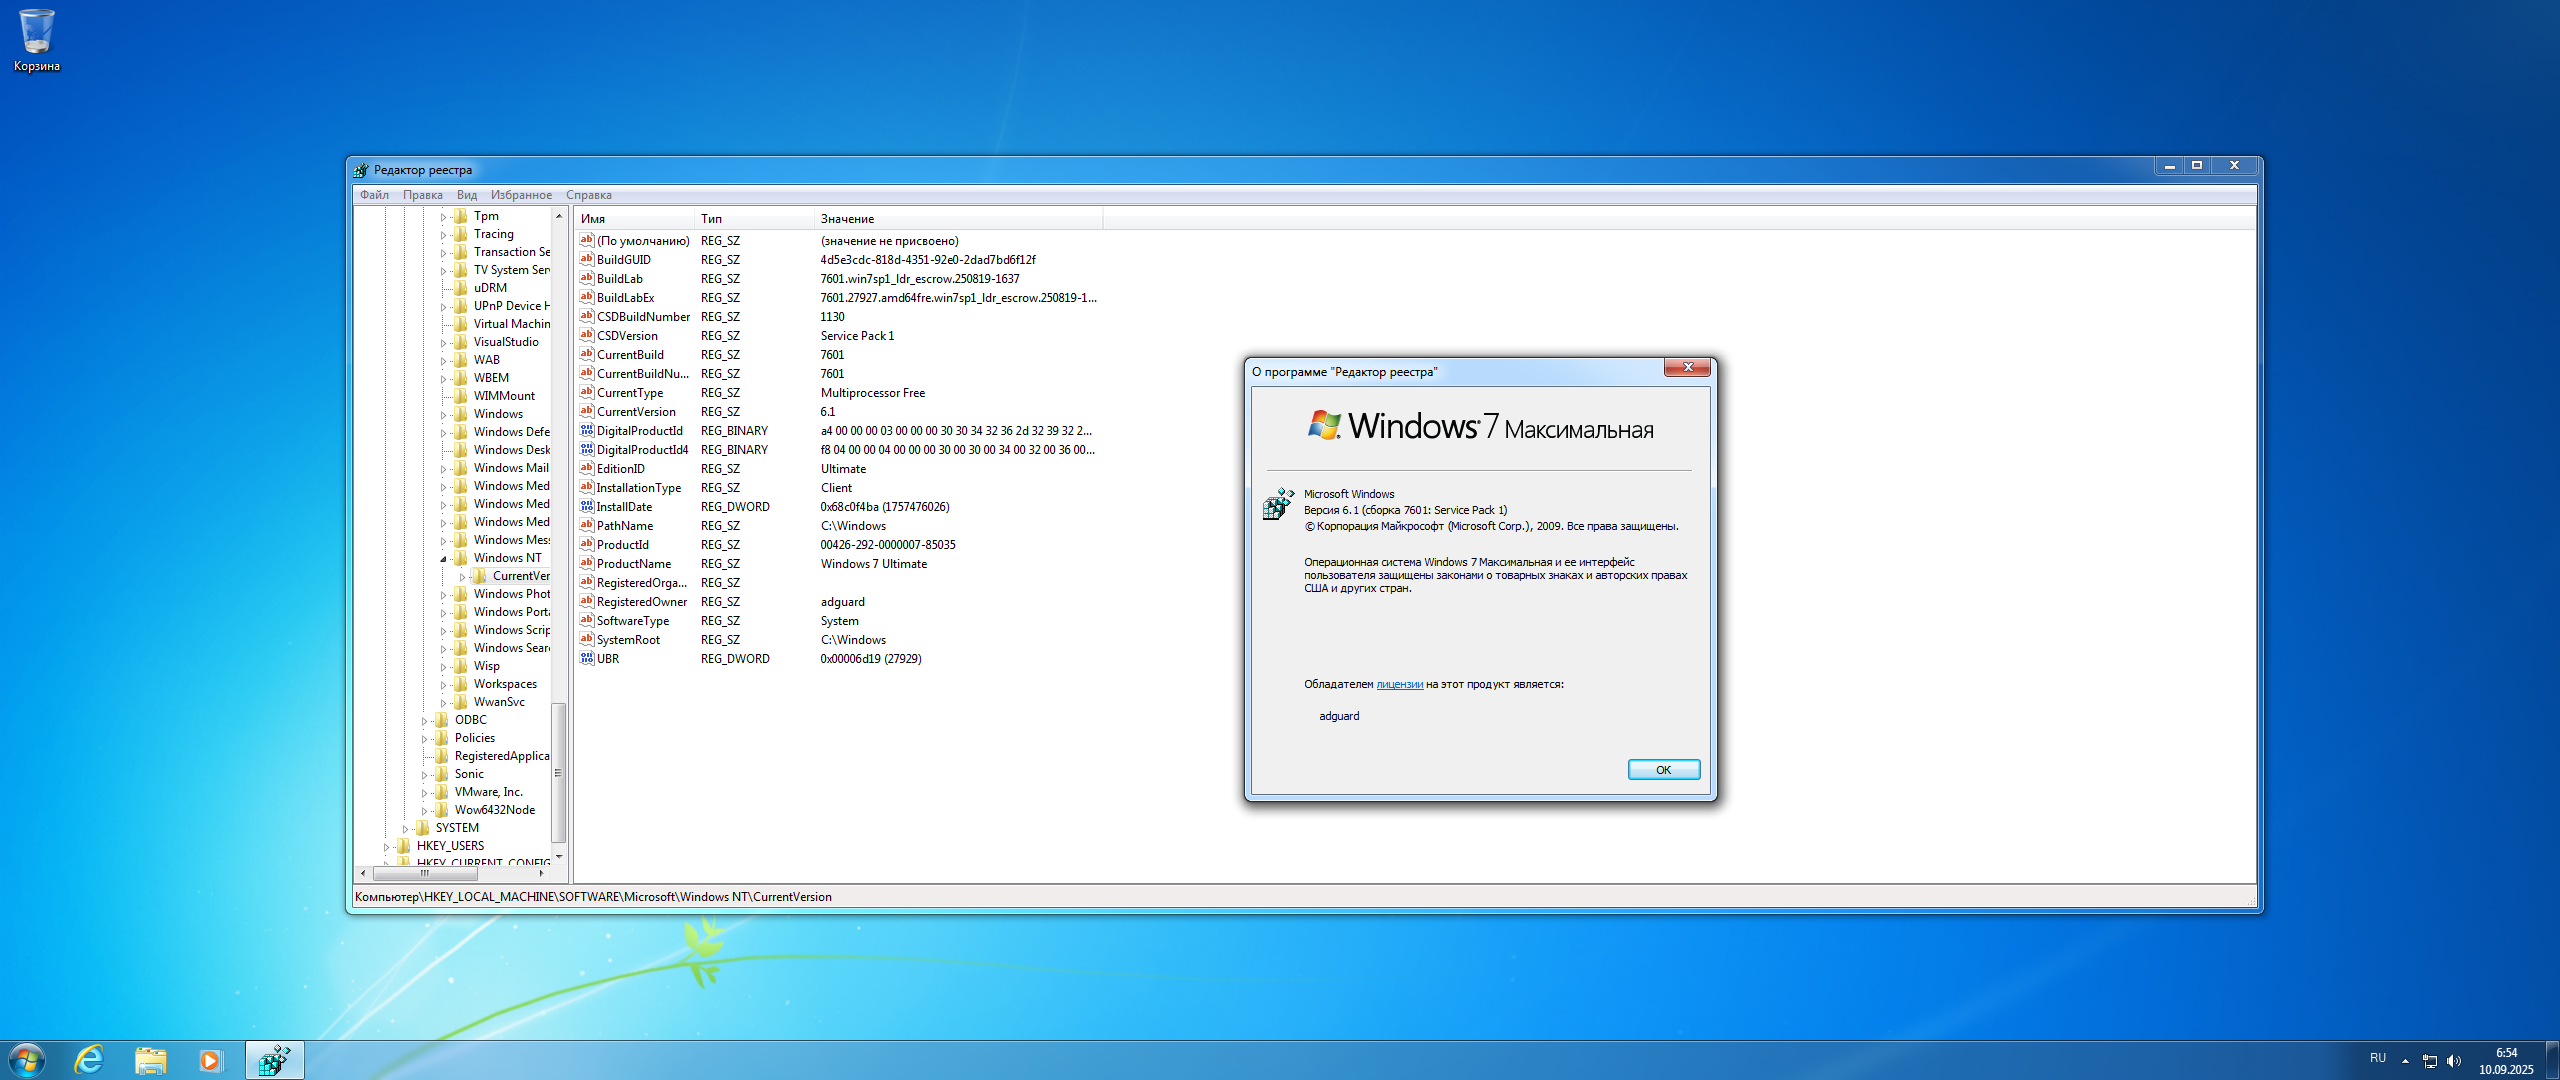Viewport: 2560px width, 1080px height.
Task: Open the Вид menu
Action: pos(467,195)
